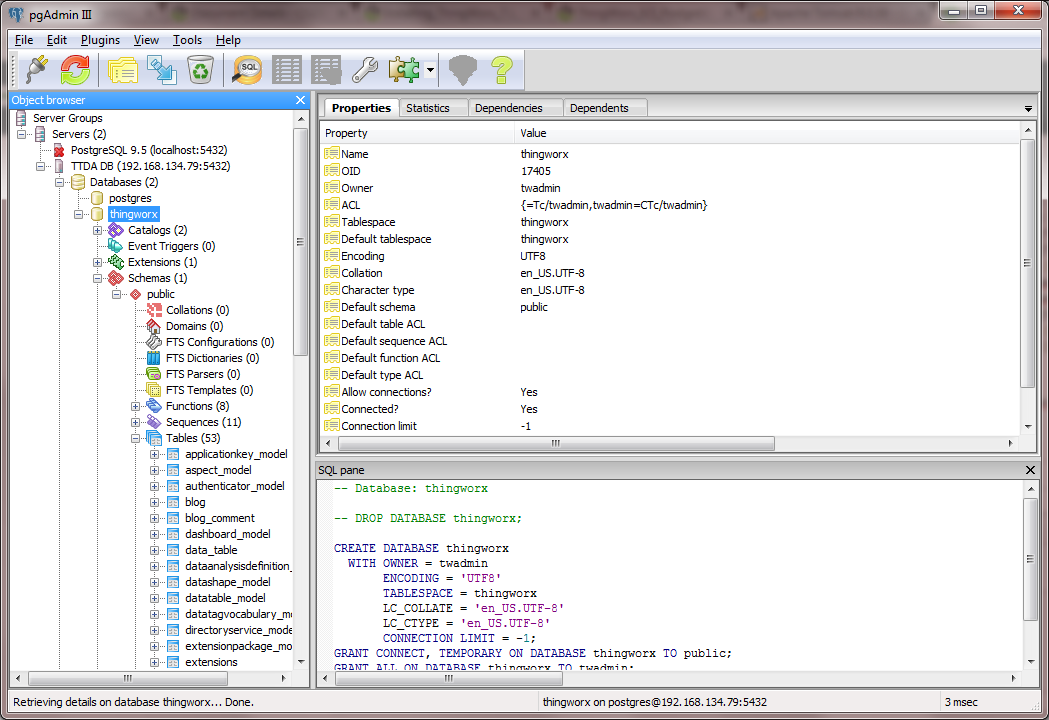
Task: Click the Guru hint toolbar icon
Action: coord(462,70)
